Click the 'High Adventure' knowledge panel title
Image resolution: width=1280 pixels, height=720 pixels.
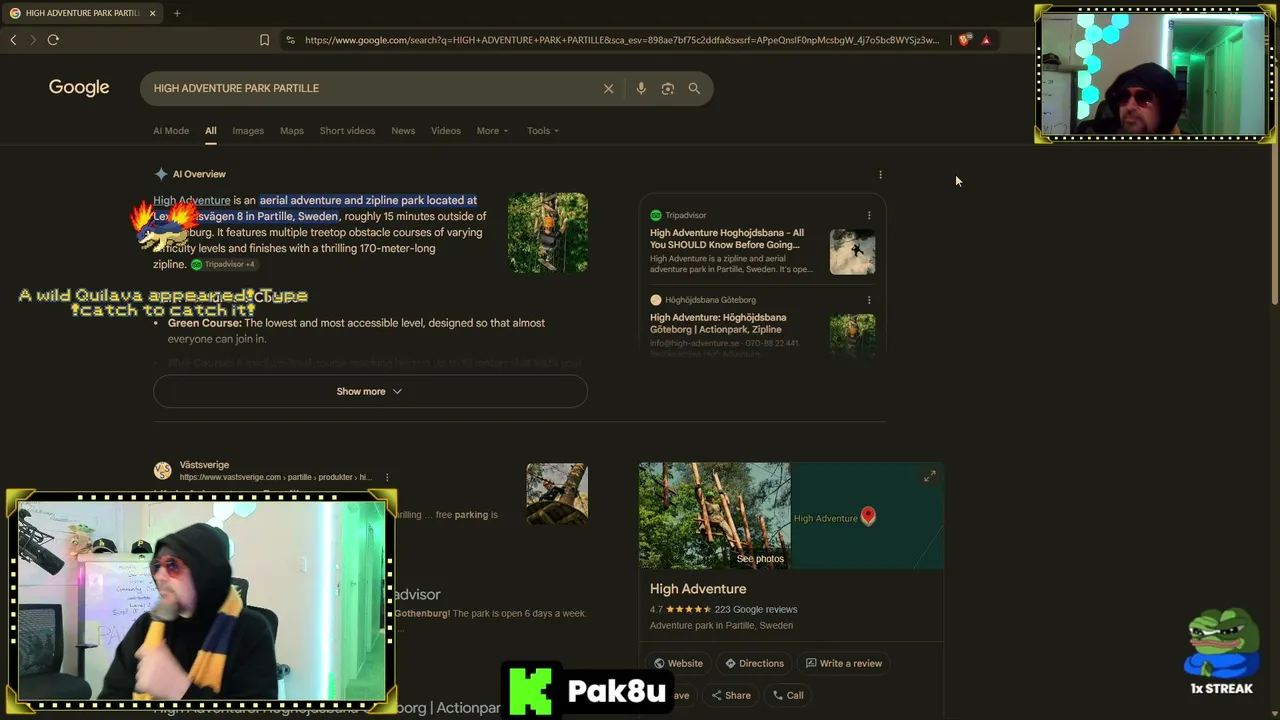click(x=698, y=589)
